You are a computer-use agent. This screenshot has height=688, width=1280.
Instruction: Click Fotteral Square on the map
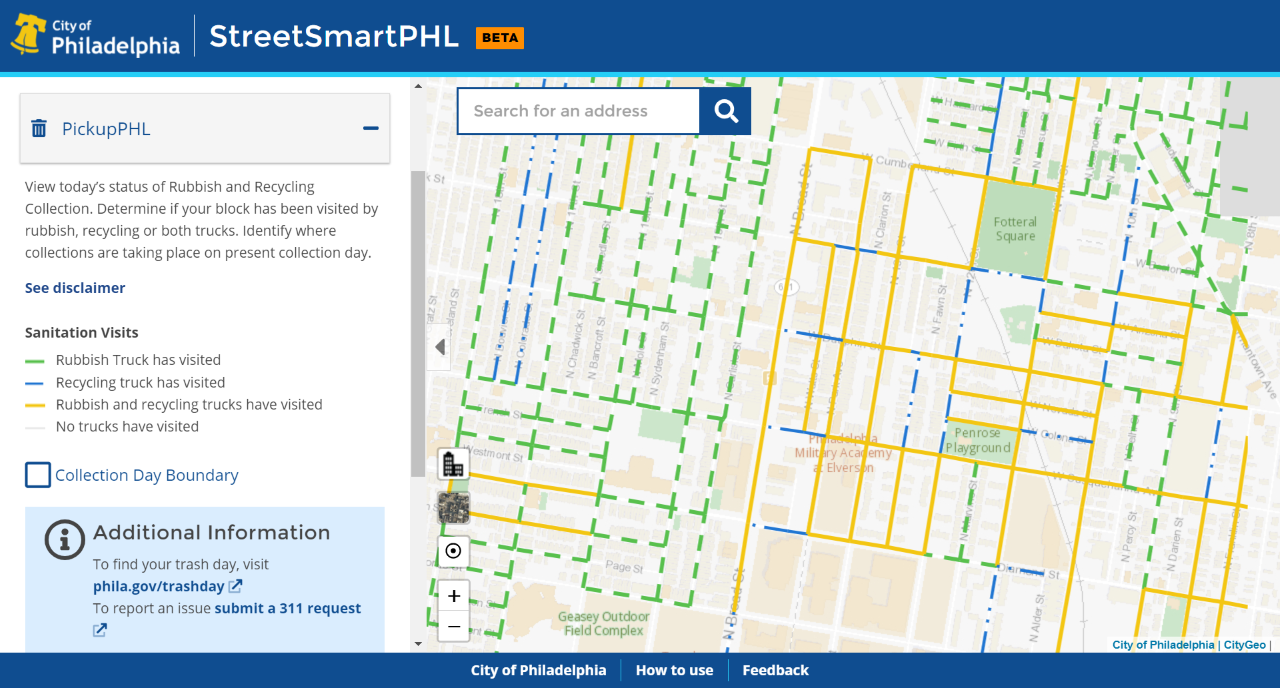1015,229
